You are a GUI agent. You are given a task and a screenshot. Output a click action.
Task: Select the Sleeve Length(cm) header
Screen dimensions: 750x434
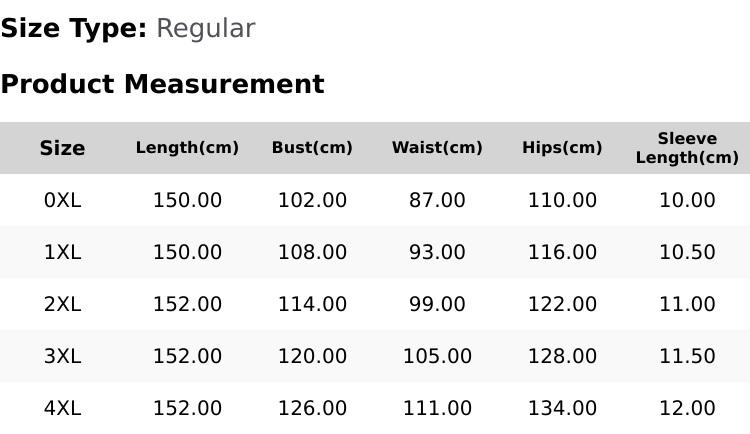click(x=687, y=148)
